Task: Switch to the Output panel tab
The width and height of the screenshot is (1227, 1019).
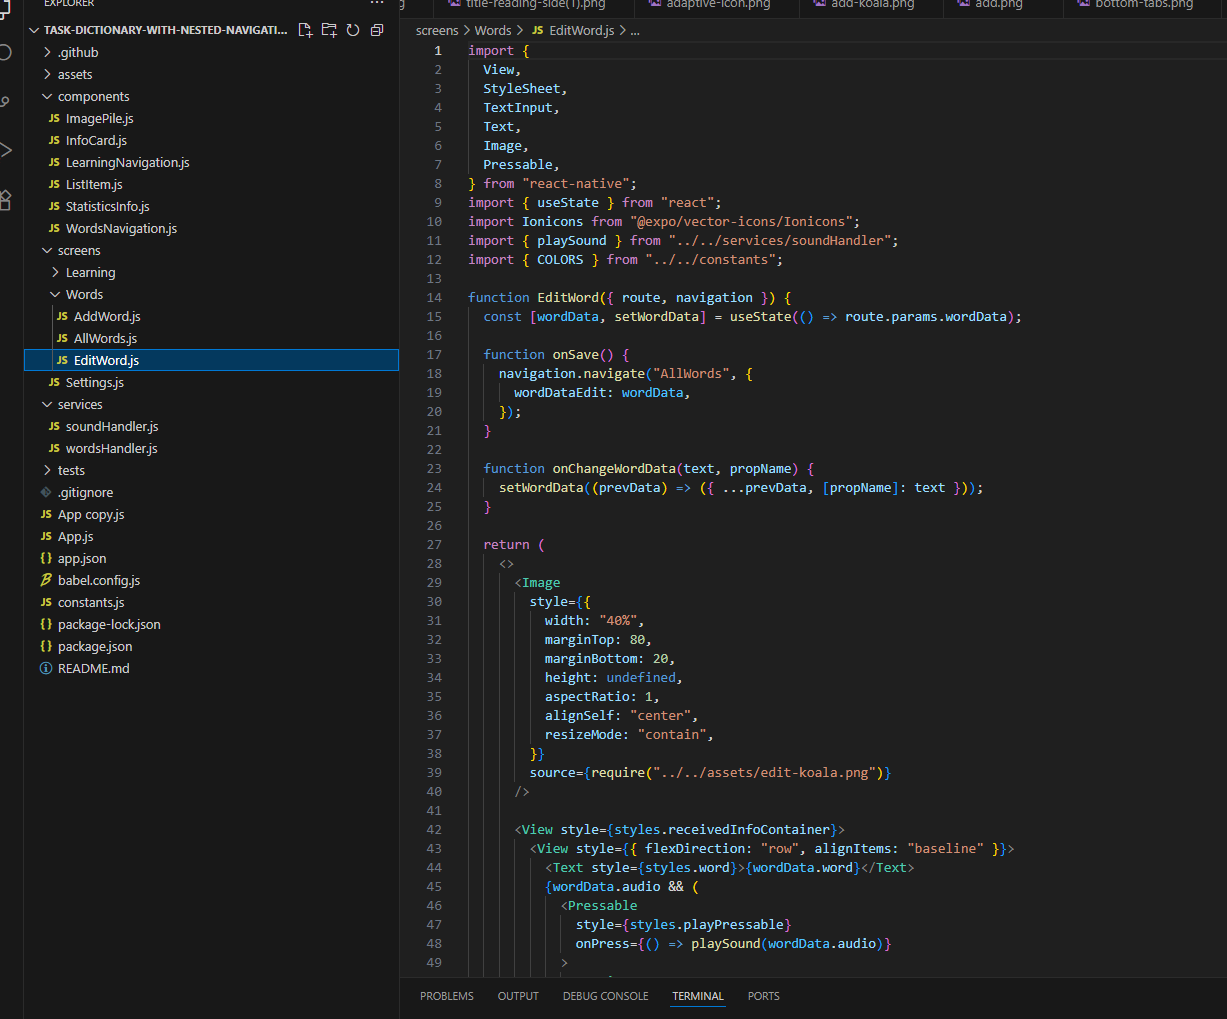Action: tap(518, 997)
